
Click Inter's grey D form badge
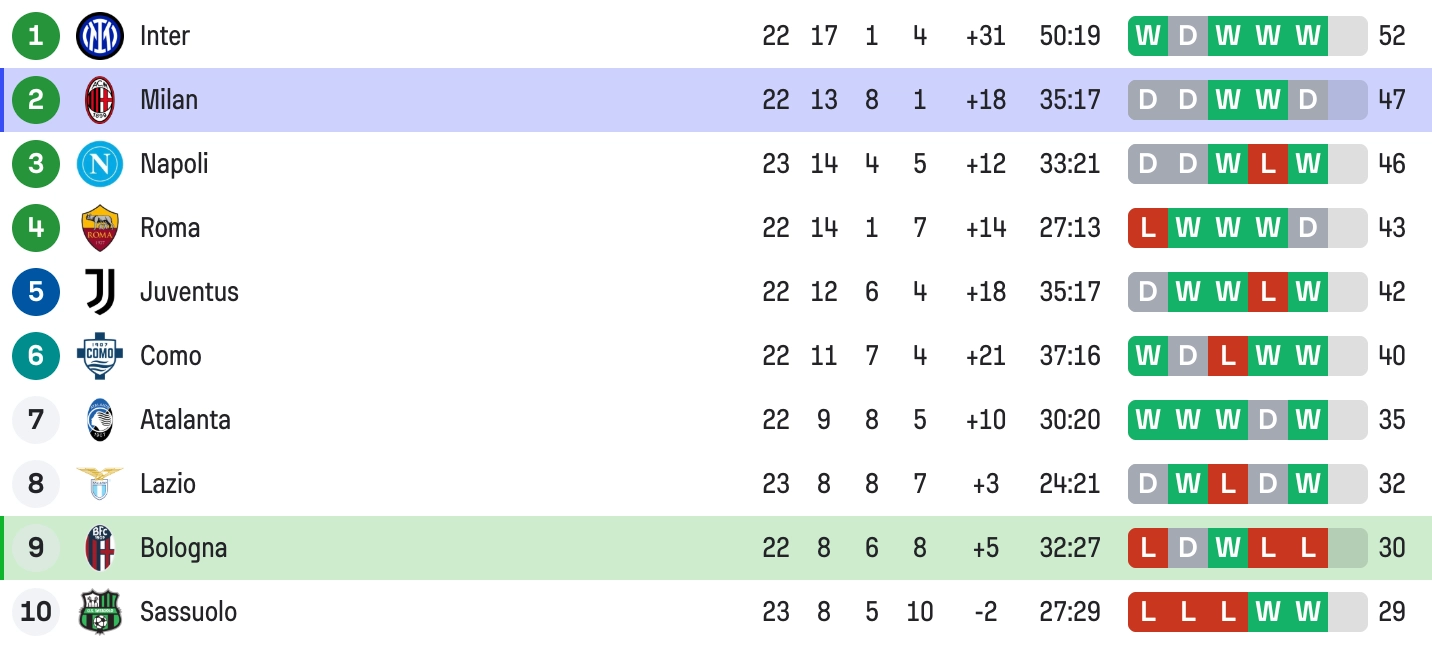point(1188,36)
